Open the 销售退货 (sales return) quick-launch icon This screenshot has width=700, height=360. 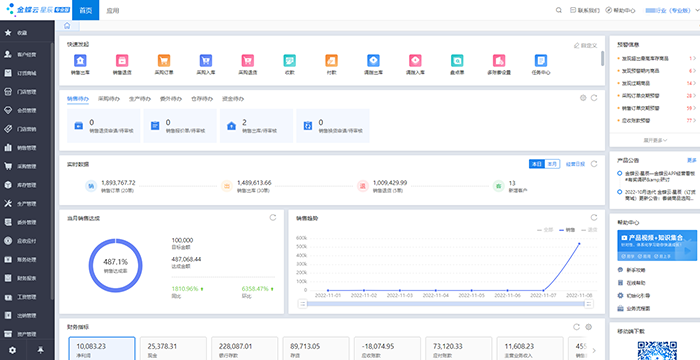click(x=122, y=61)
